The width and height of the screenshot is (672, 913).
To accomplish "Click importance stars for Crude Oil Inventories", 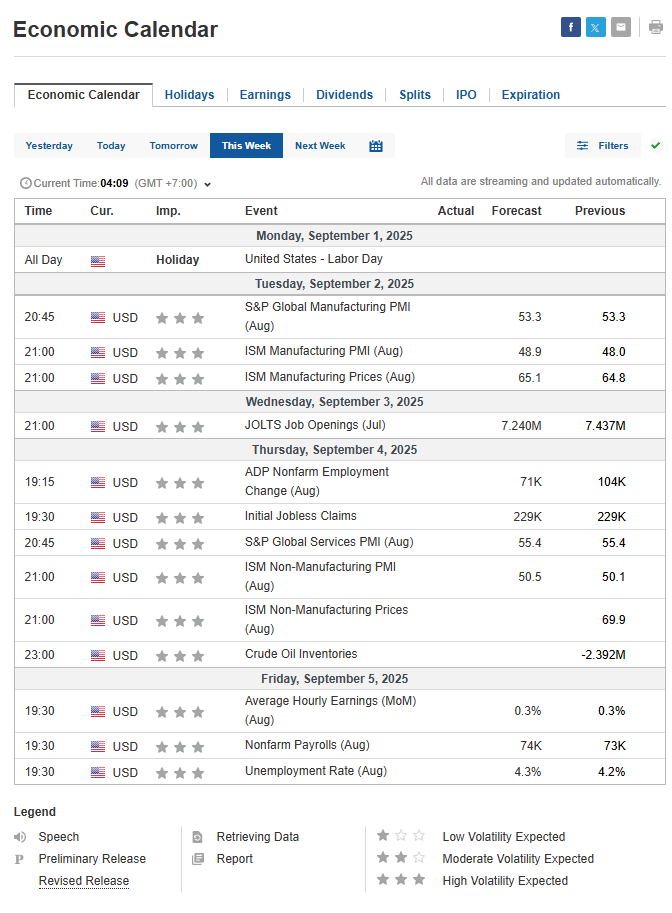I will 180,656.
